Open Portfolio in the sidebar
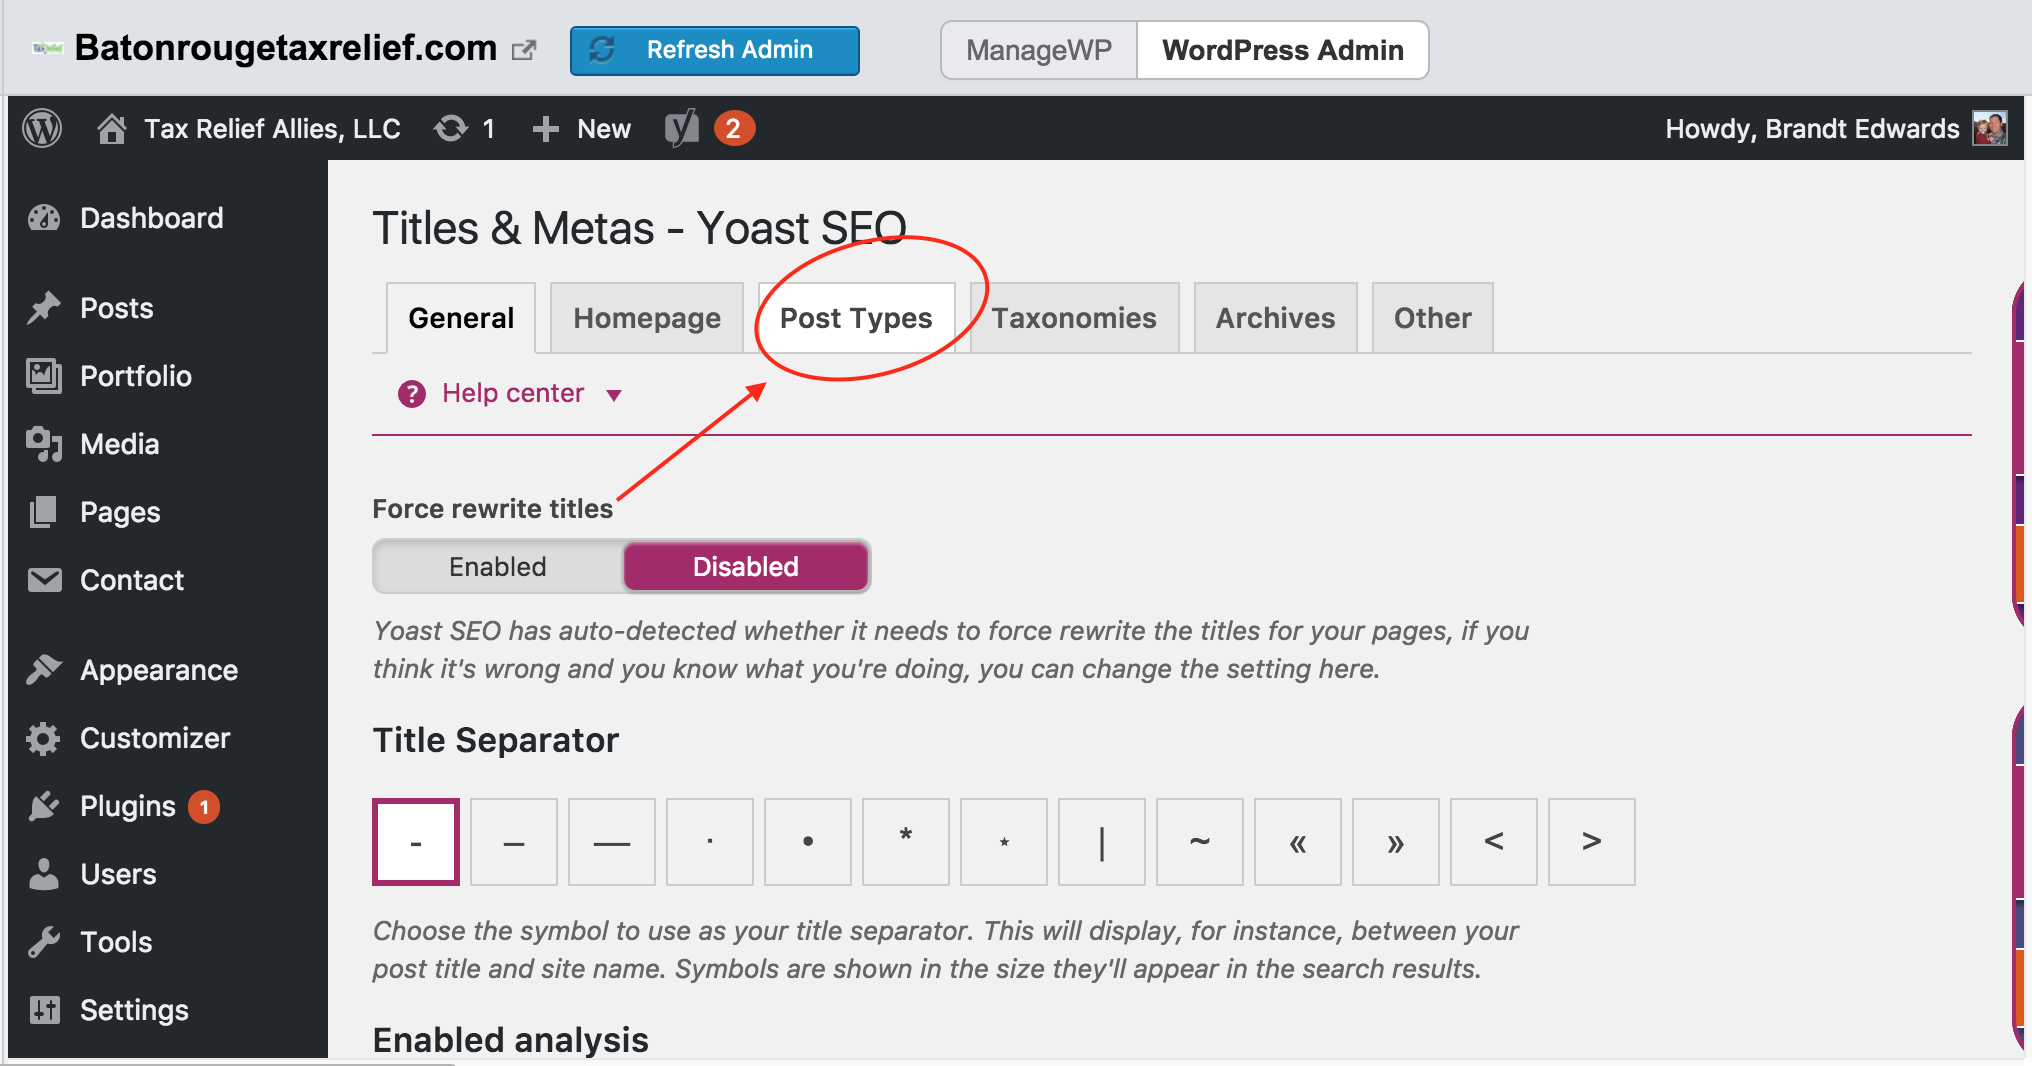 (136, 376)
